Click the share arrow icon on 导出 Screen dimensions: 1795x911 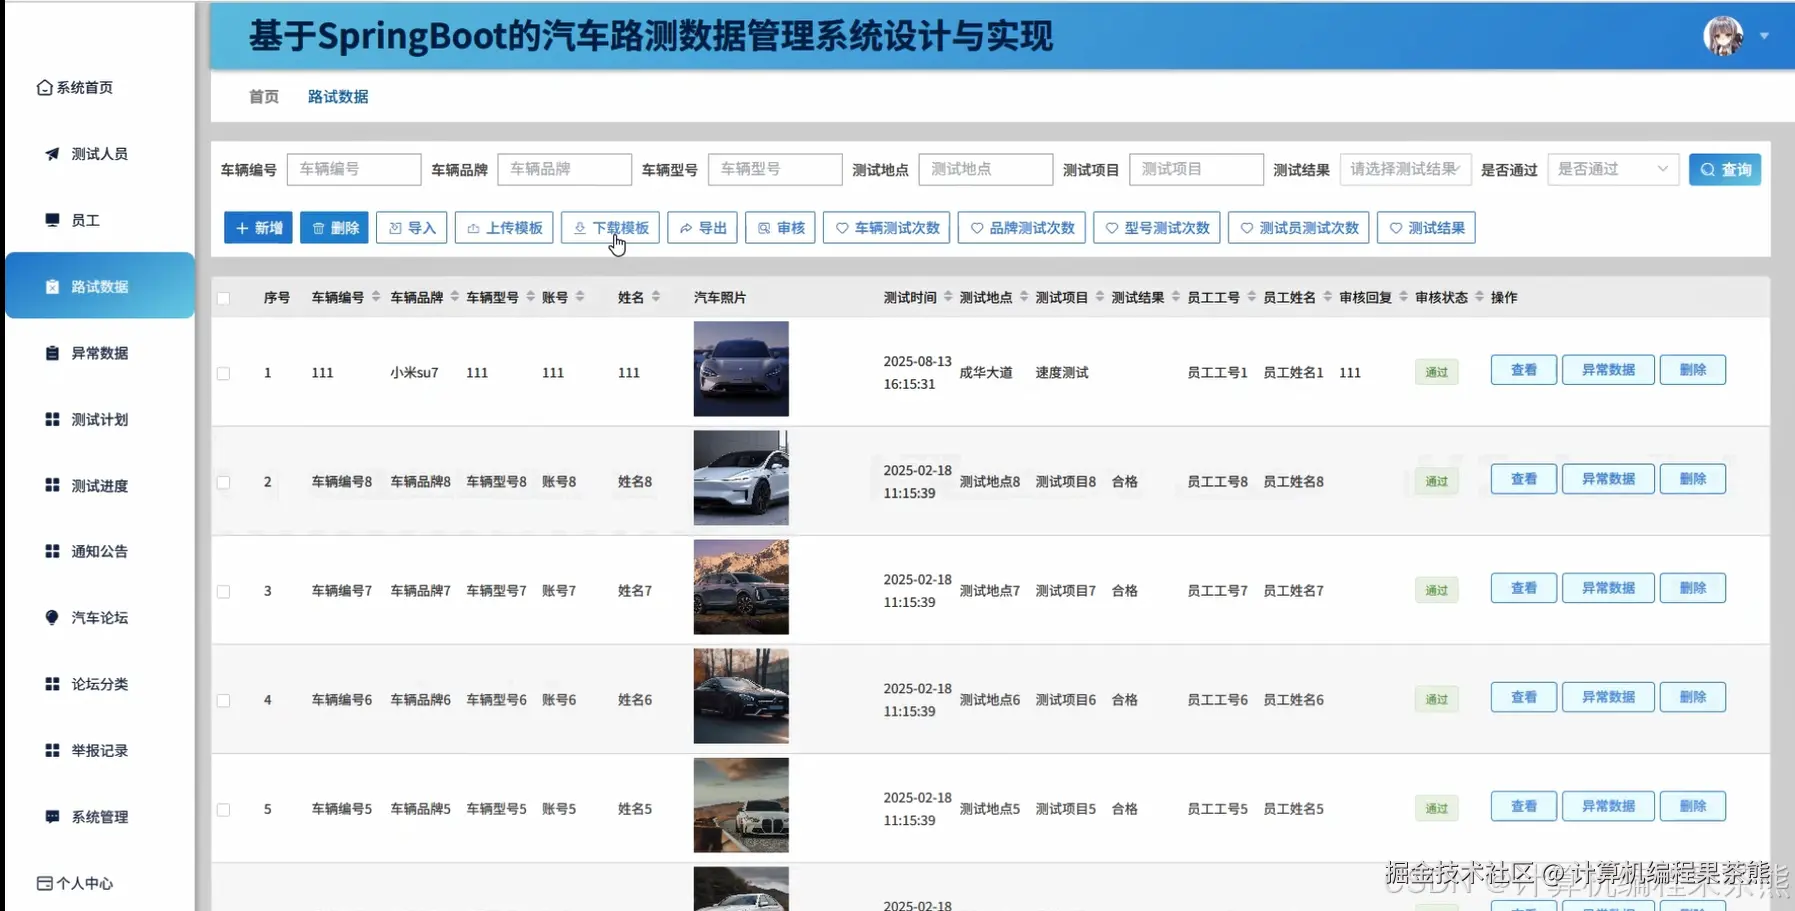click(x=686, y=229)
